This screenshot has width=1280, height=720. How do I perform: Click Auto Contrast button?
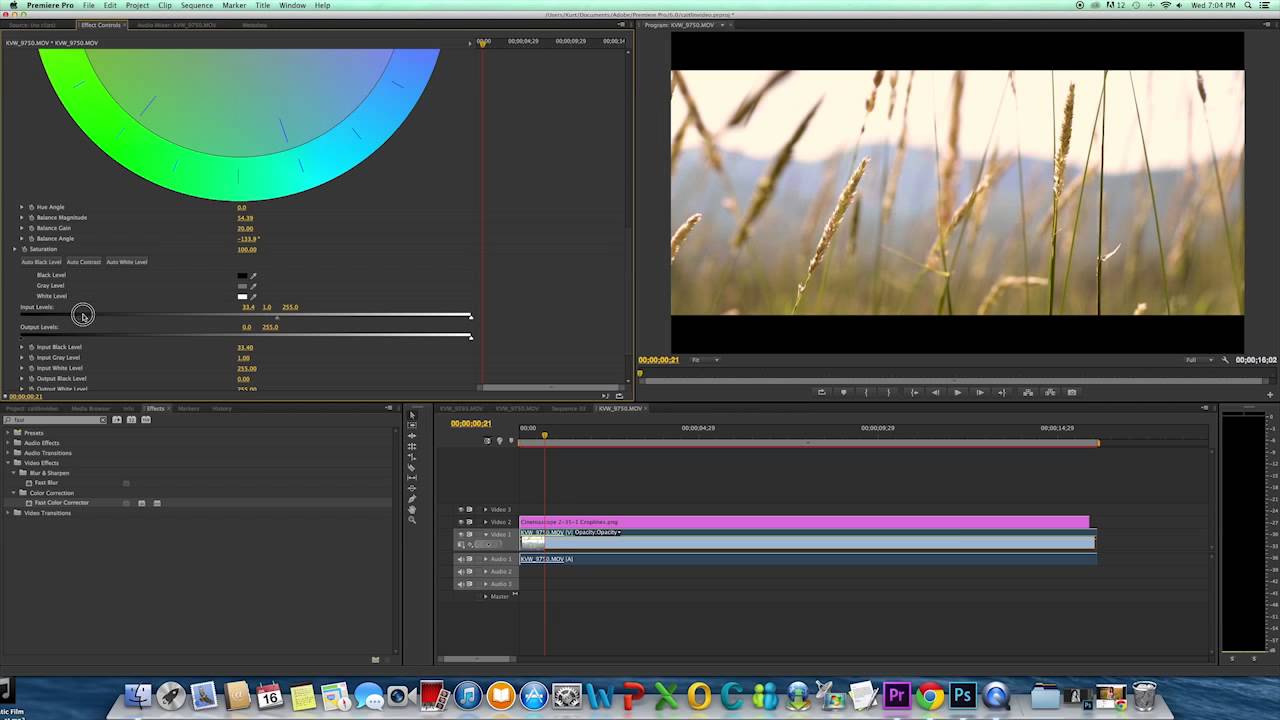click(84, 262)
